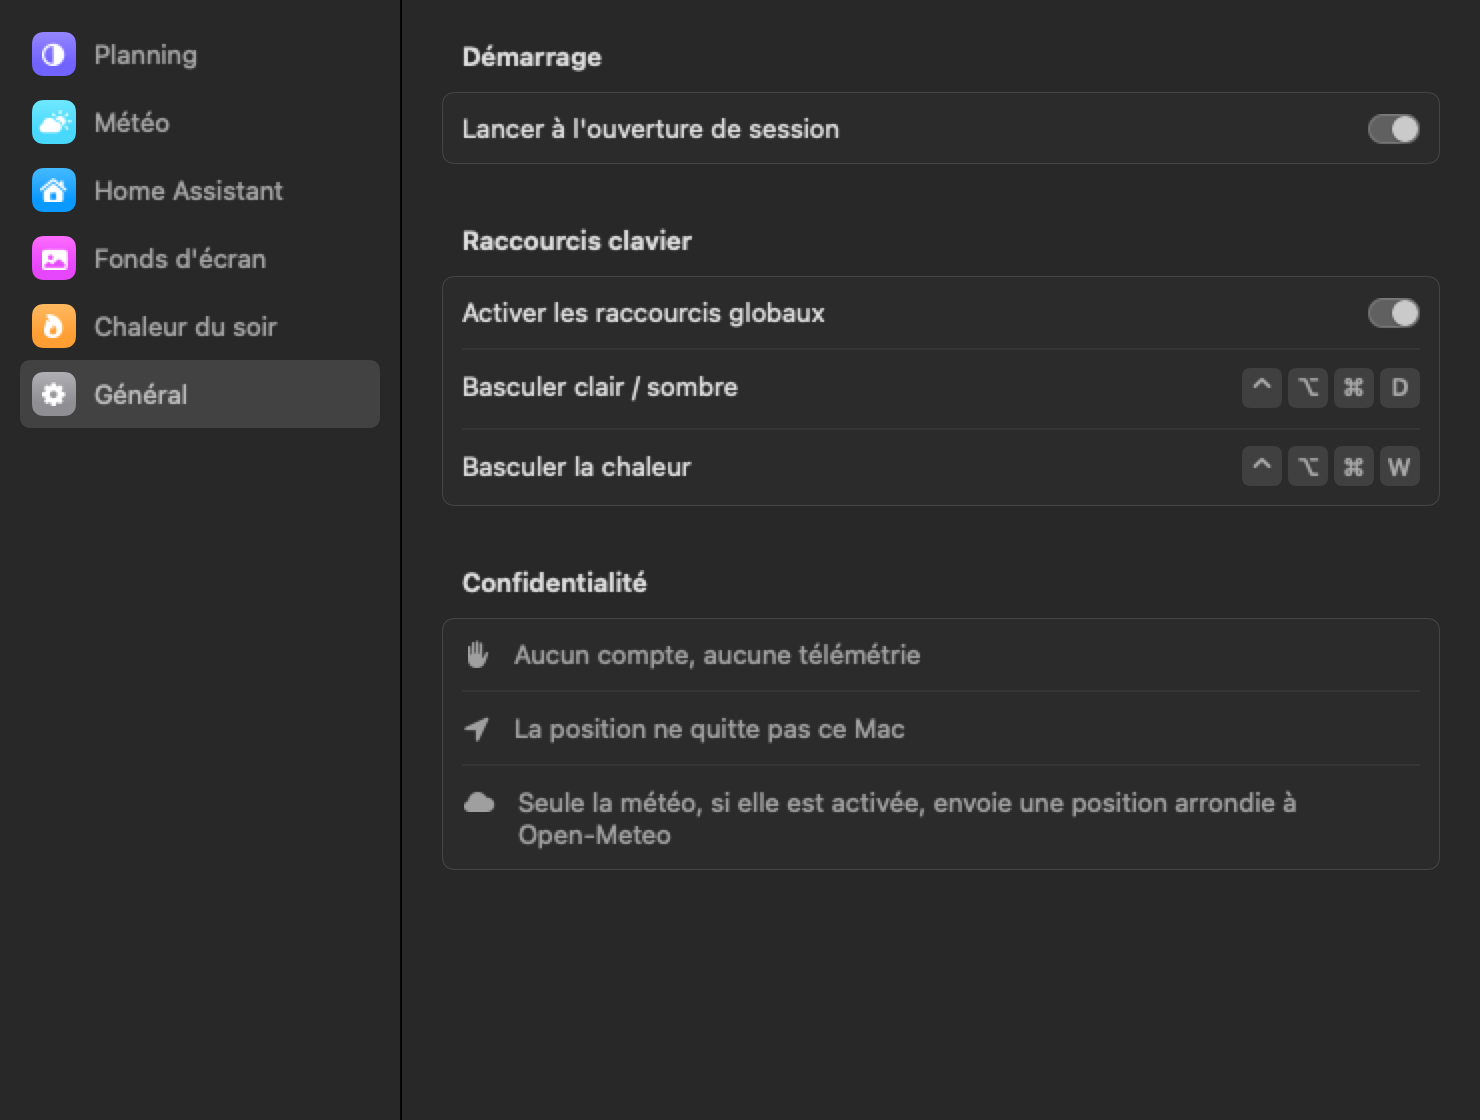Click the Open-Meteo rounded position note
Image resolution: width=1480 pixels, height=1120 pixels.
tap(907, 818)
